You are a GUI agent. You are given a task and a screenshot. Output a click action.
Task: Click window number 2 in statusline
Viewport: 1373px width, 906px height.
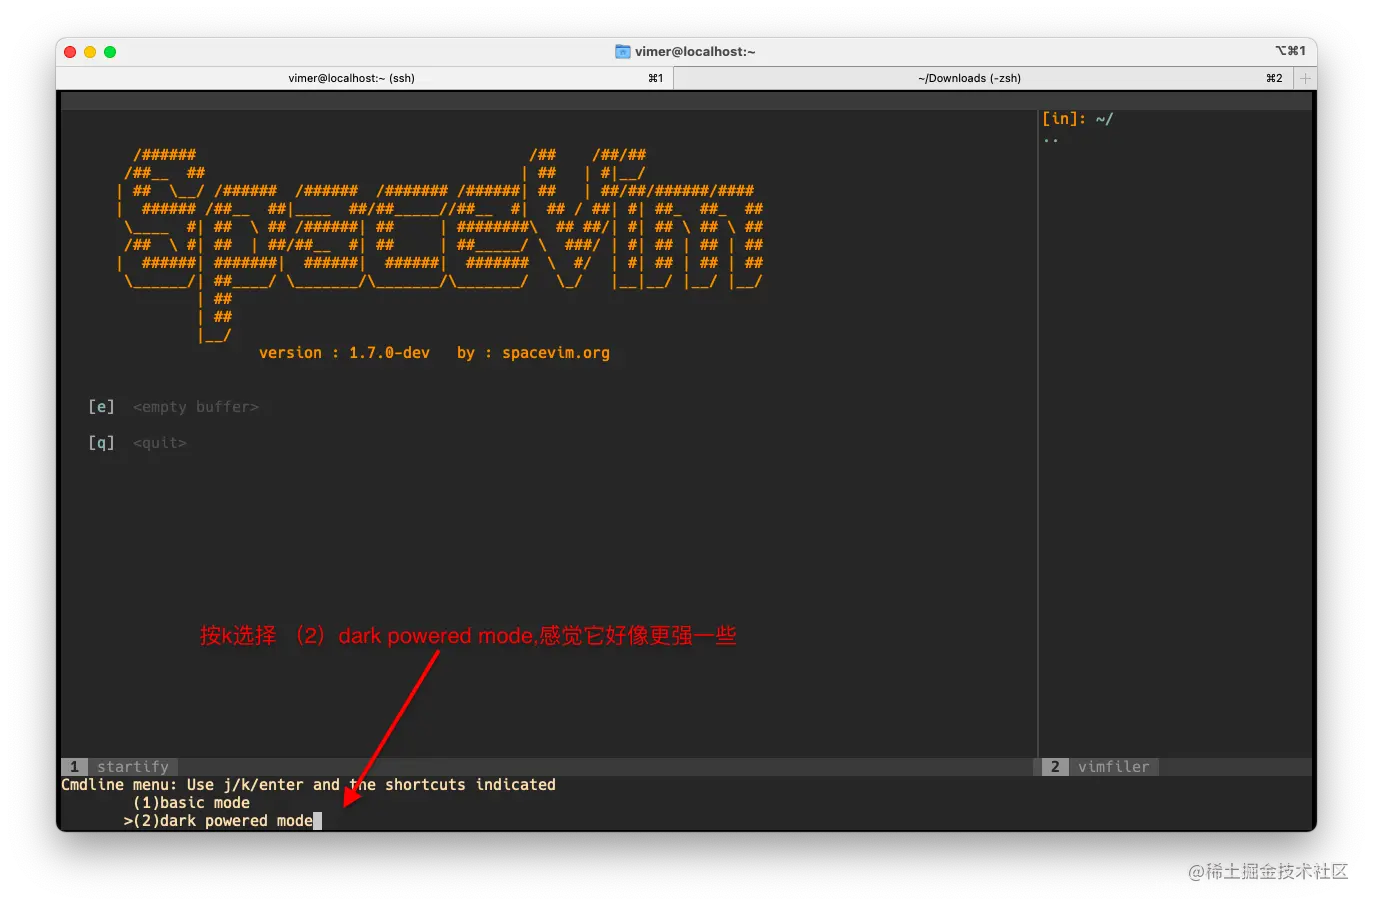click(x=1055, y=767)
